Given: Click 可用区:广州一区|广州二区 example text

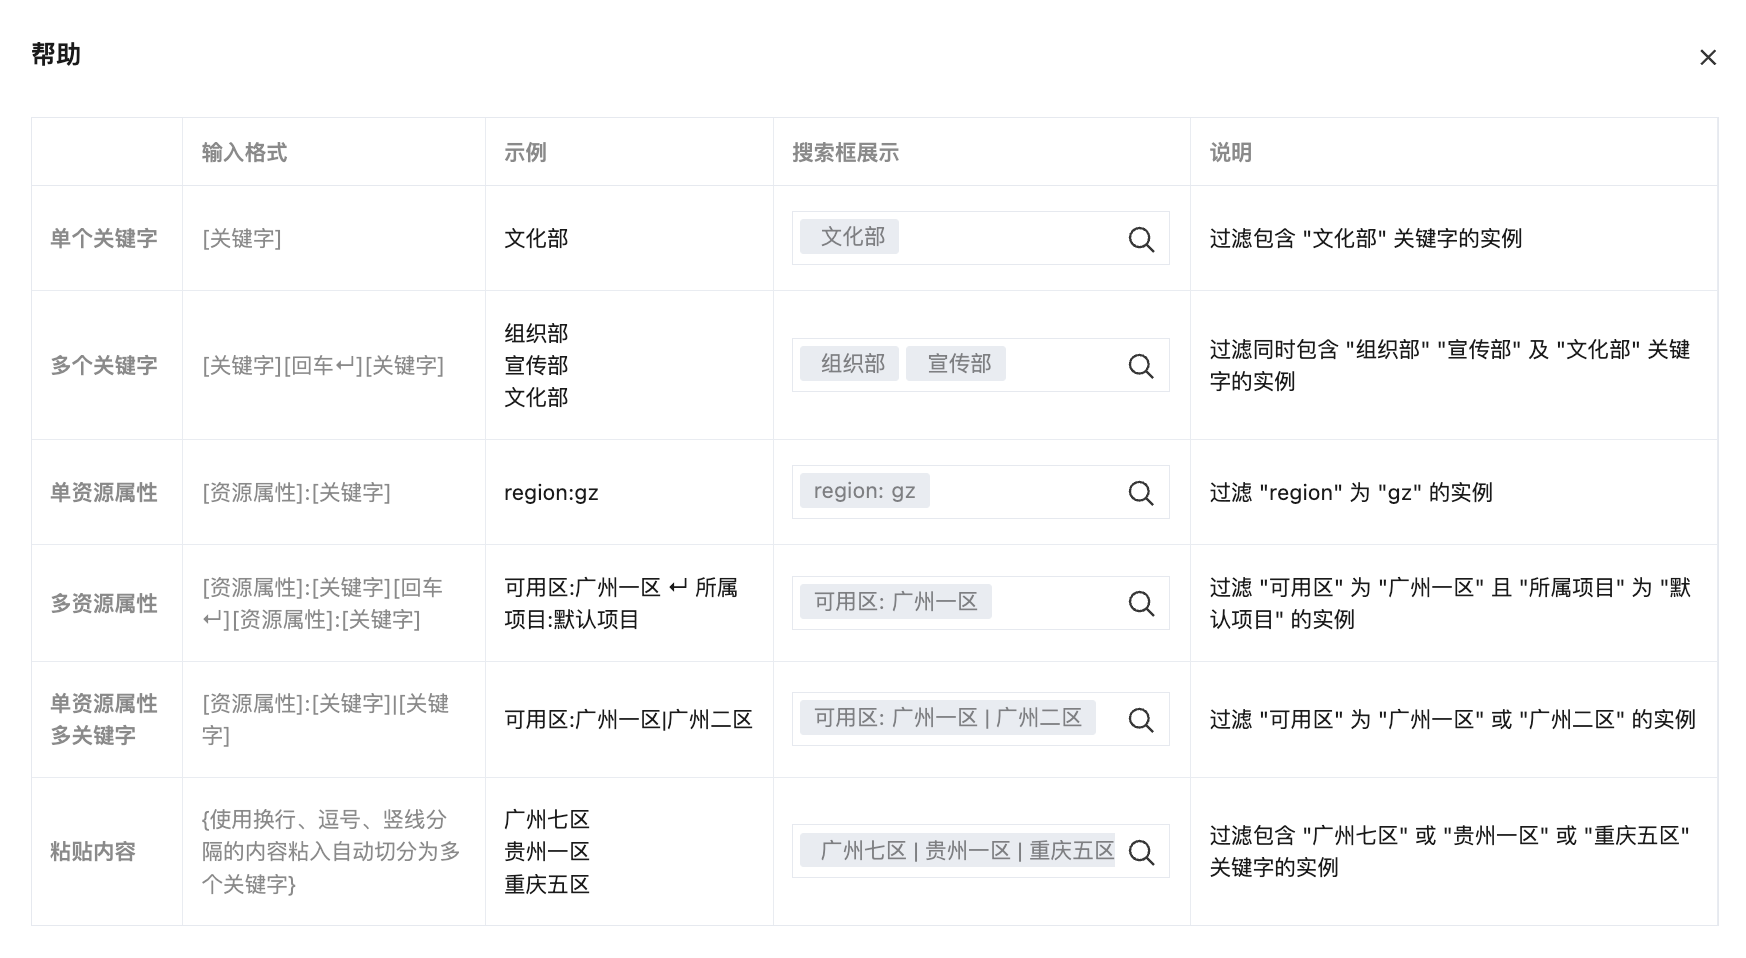Looking at the screenshot, I should (x=628, y=719).
